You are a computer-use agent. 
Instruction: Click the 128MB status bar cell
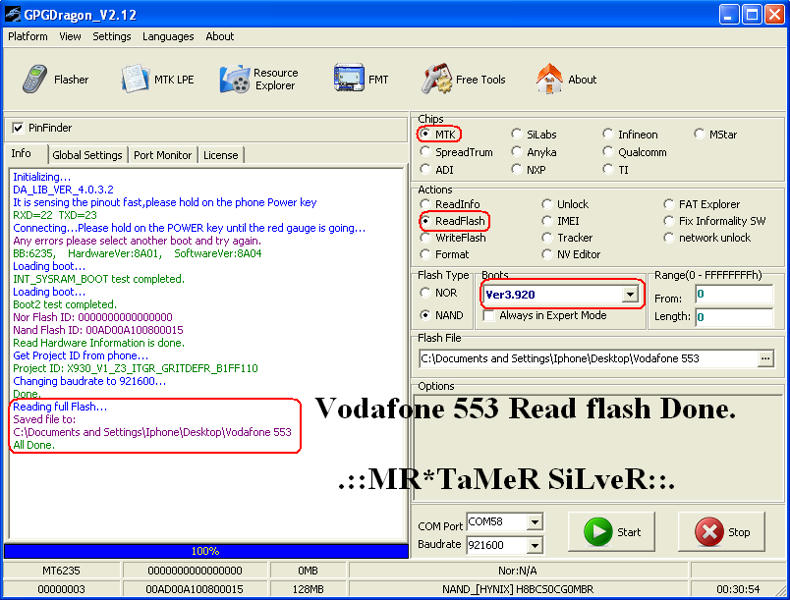(x=308, y=589)
